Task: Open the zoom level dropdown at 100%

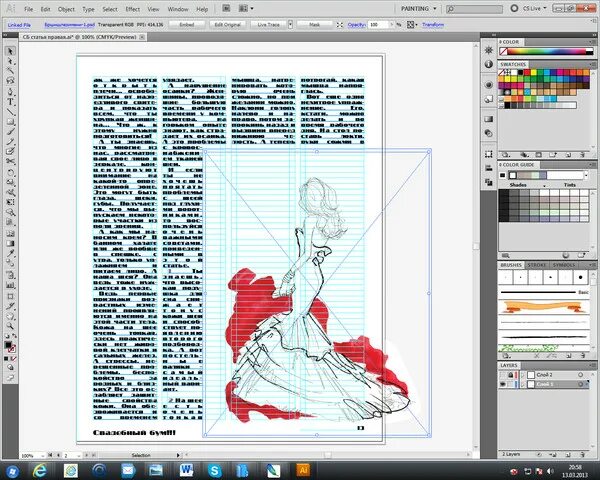Action: tap(42, 456)
